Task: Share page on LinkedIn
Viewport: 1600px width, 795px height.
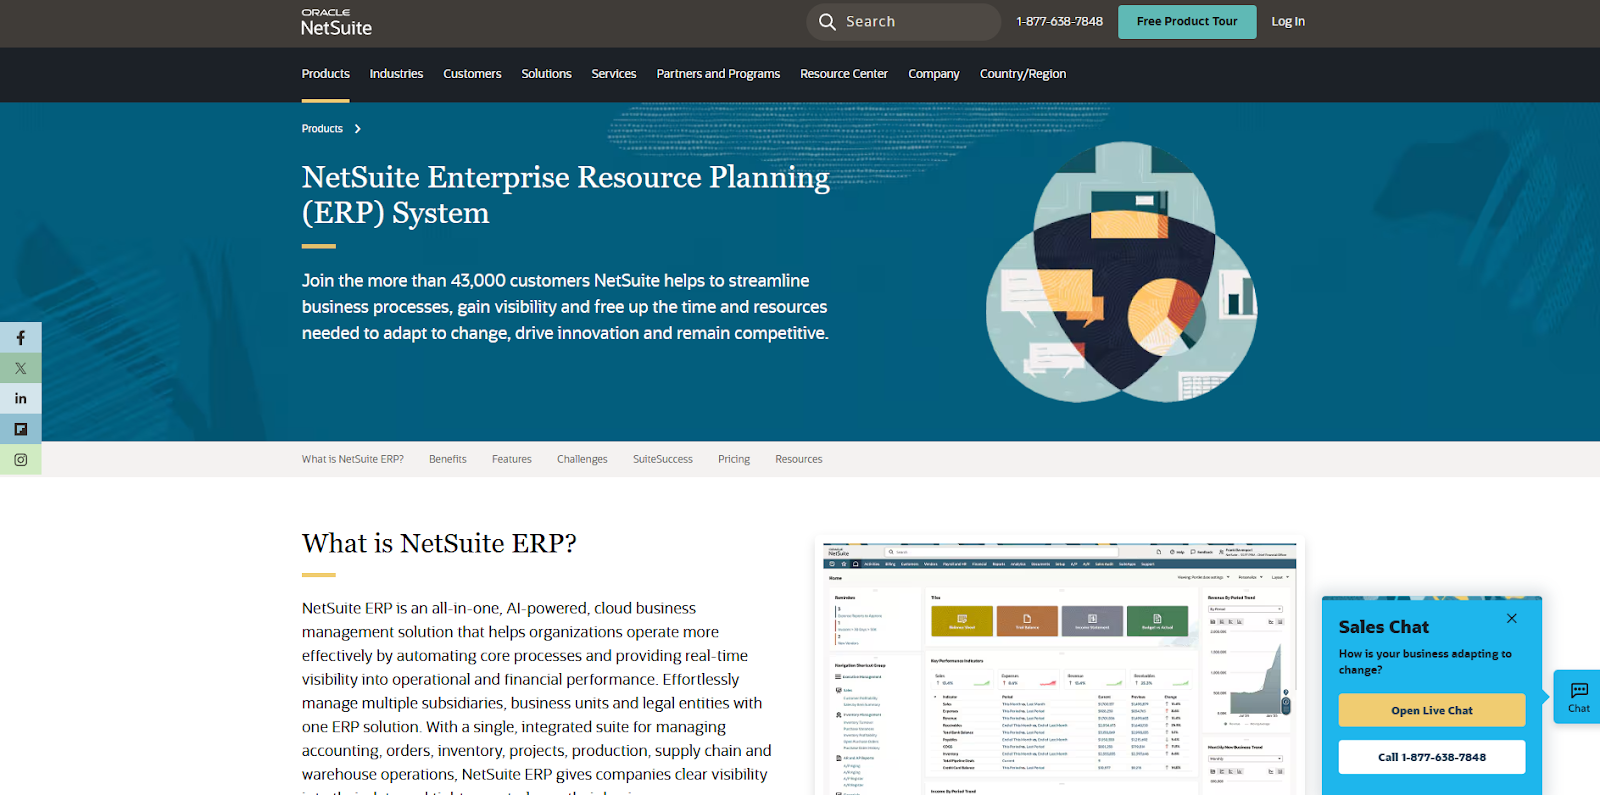Action: coord(20,398)
